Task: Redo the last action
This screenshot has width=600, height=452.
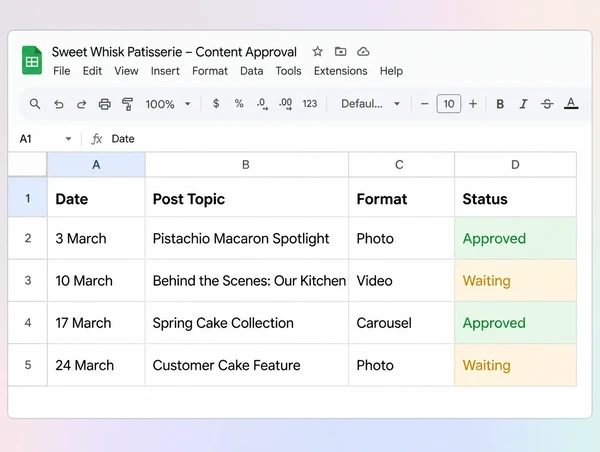Action: pos(82,104)
